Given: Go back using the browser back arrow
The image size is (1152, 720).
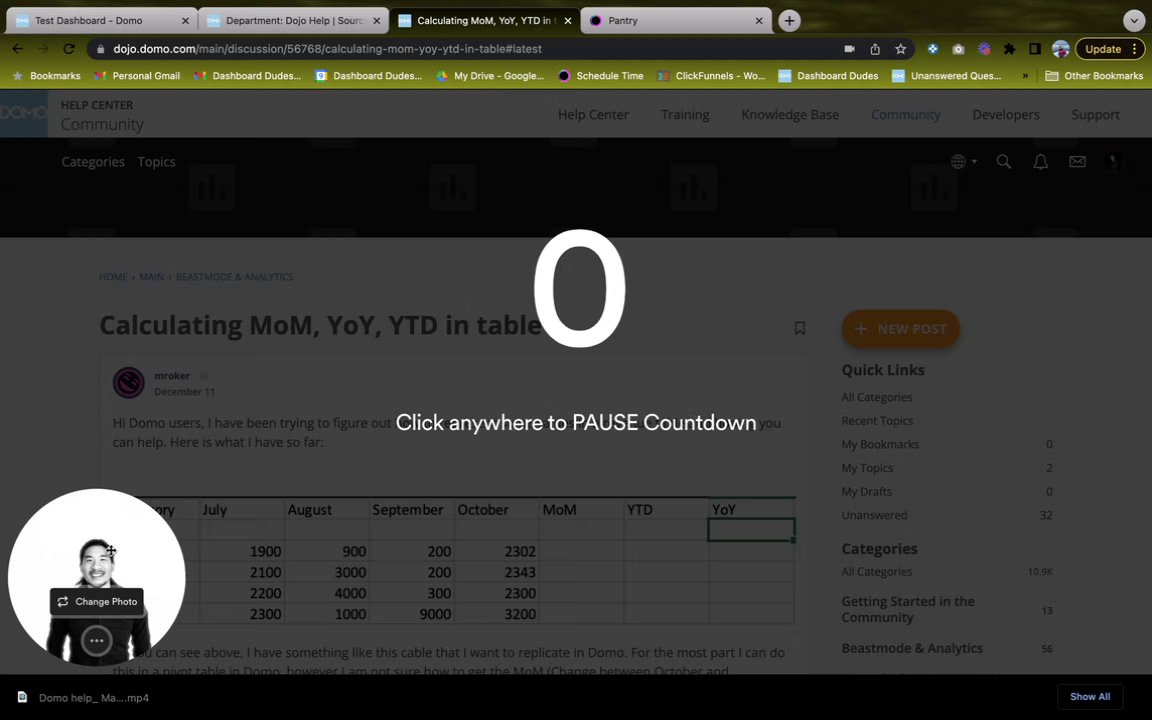Looking at the screenshot, I should [x=18, y=48].
